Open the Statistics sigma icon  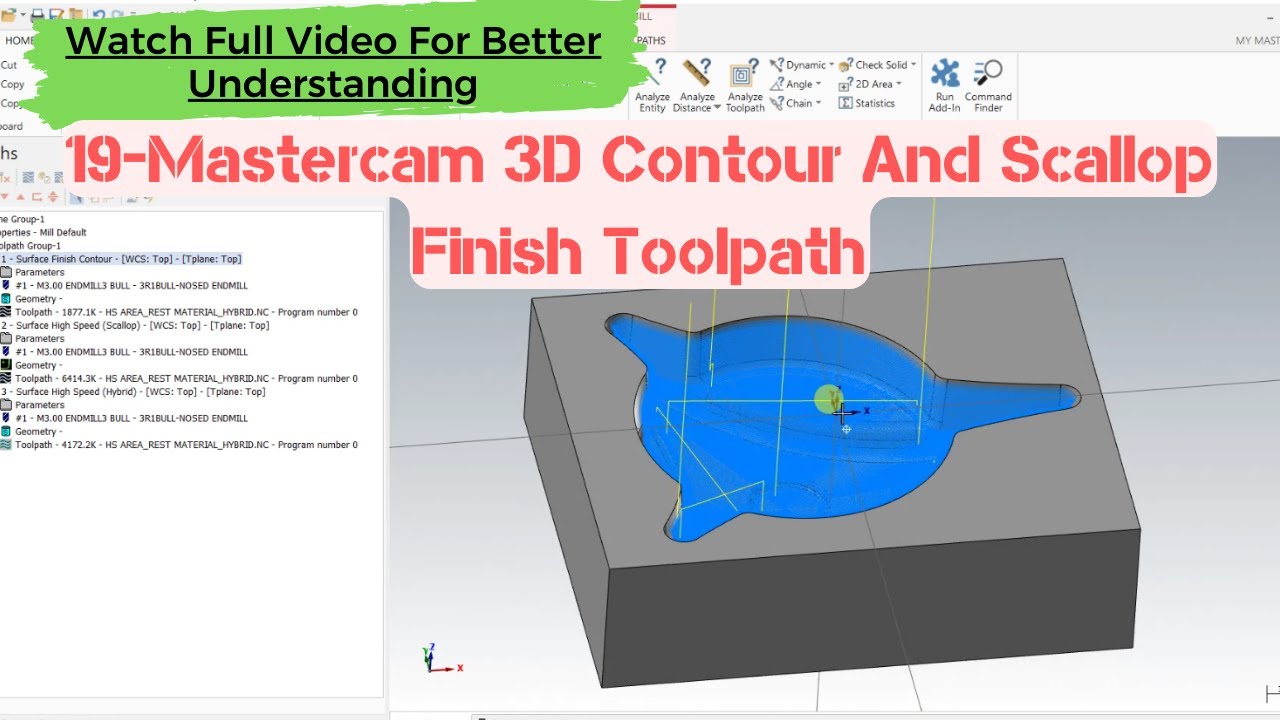click(846, 103)
